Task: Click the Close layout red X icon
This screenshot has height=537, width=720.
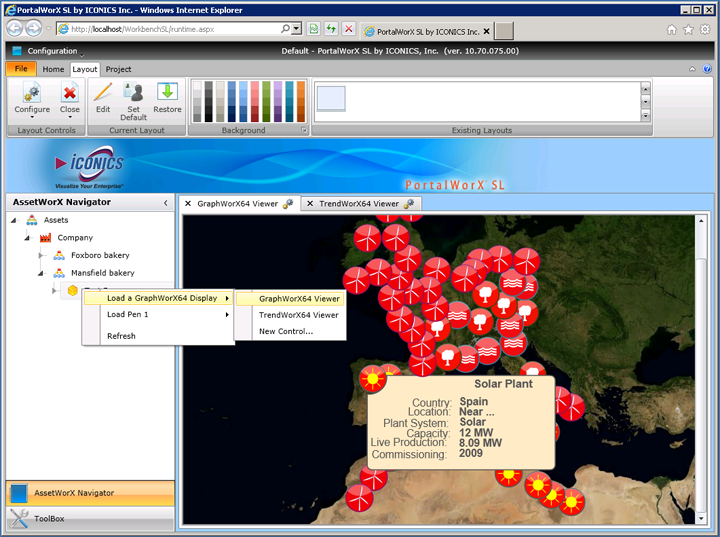Action: (70, 93)
